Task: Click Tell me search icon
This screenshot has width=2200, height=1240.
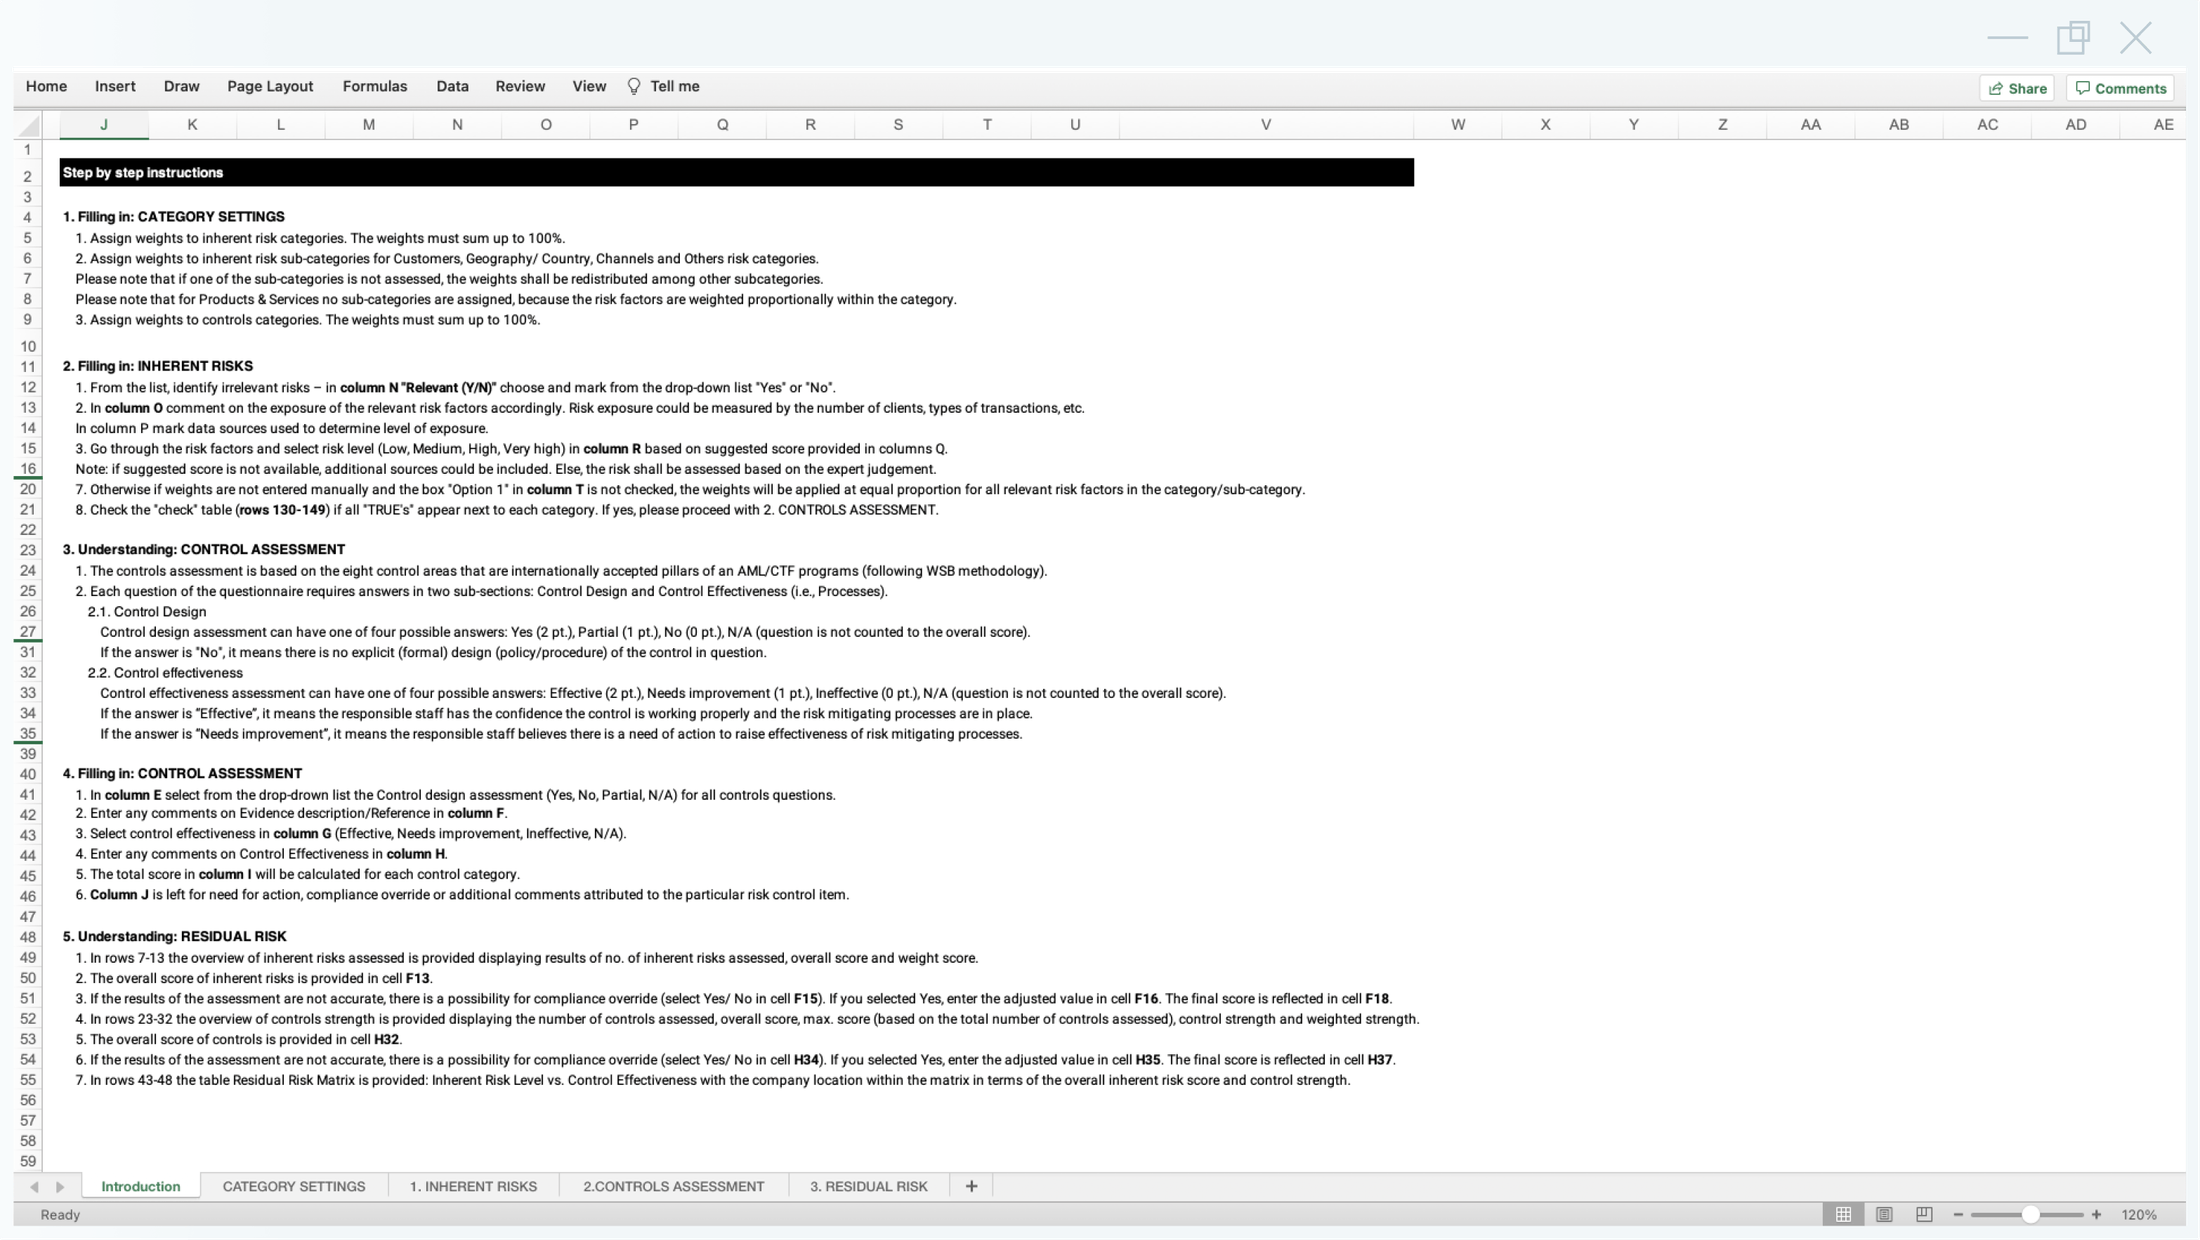Action: click(x=635, y=86)
